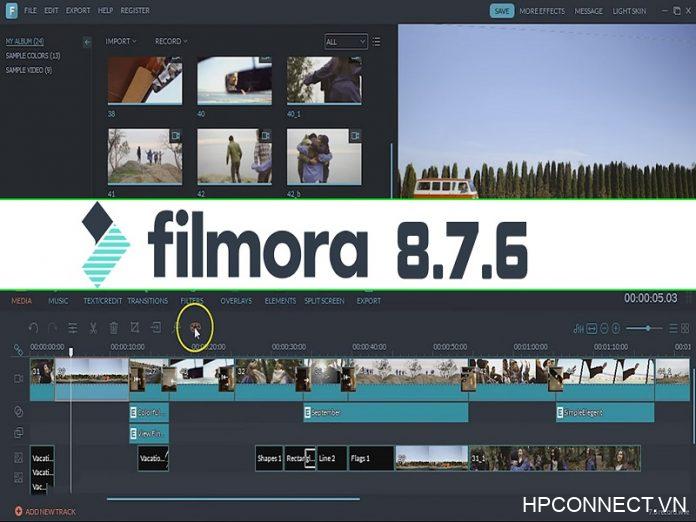Click the color palette icon in toolbar
The width and height of the screenshot is (696, 522).
coord(195,328)
